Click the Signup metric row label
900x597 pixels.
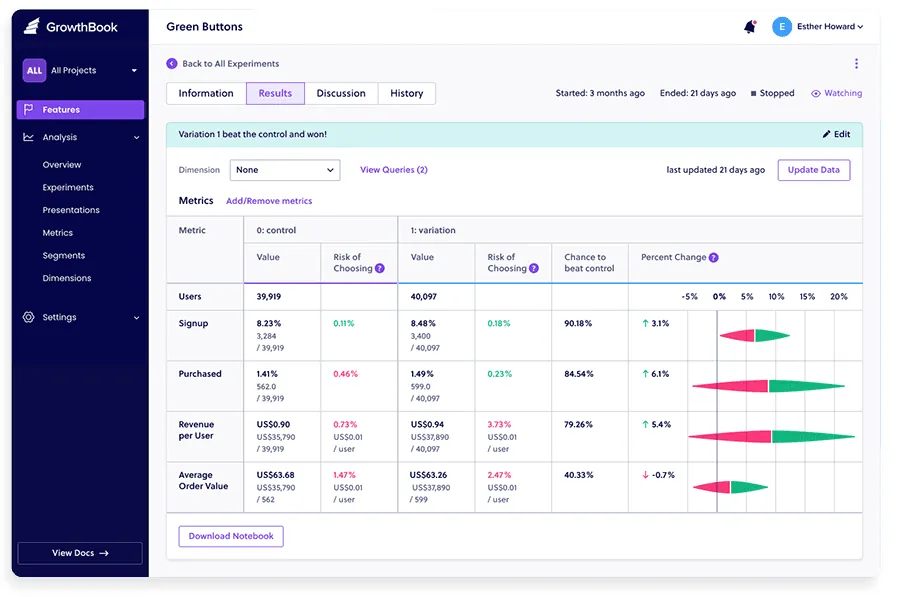click(193, 323)
